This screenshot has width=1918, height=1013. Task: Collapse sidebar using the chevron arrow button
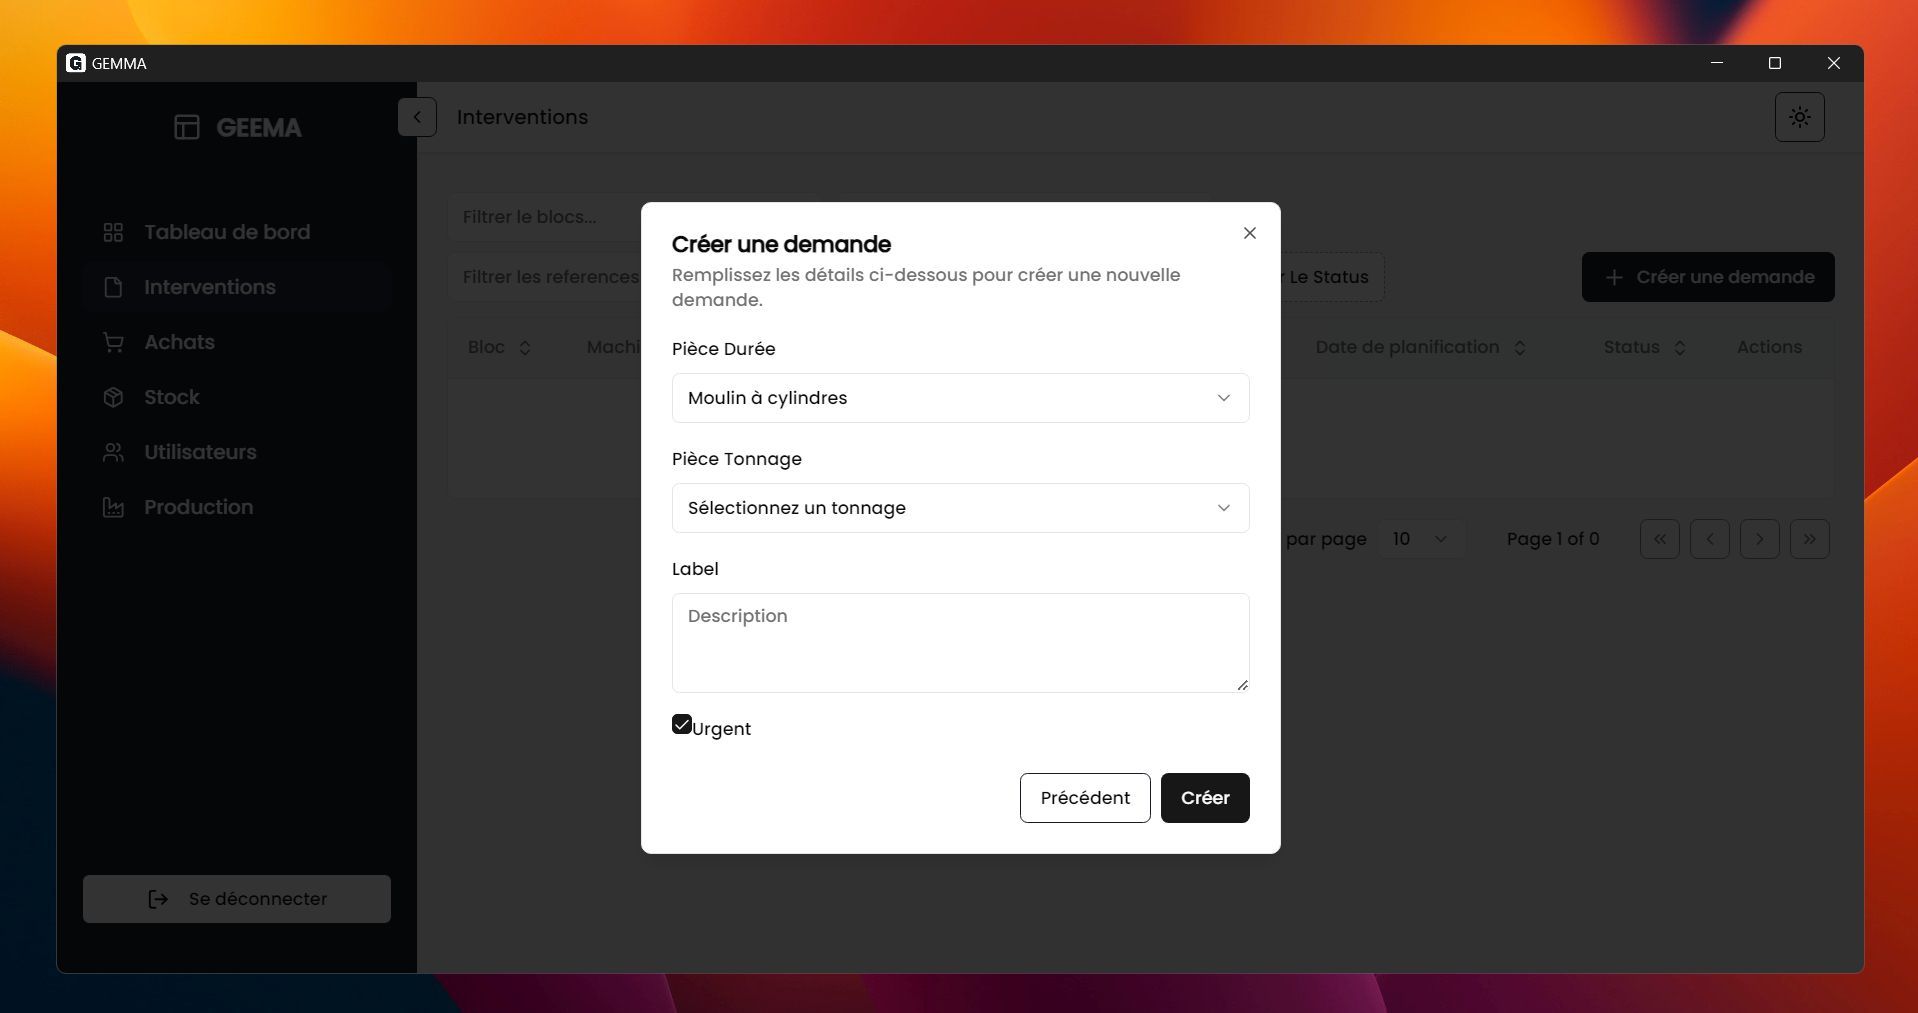[x=417, y=117]
